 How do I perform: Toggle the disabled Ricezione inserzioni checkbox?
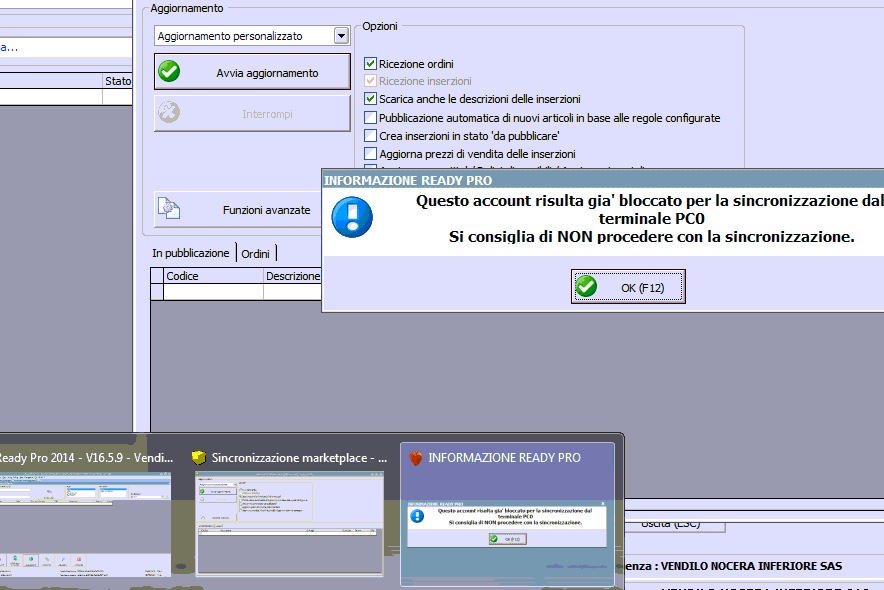(370, 81)
